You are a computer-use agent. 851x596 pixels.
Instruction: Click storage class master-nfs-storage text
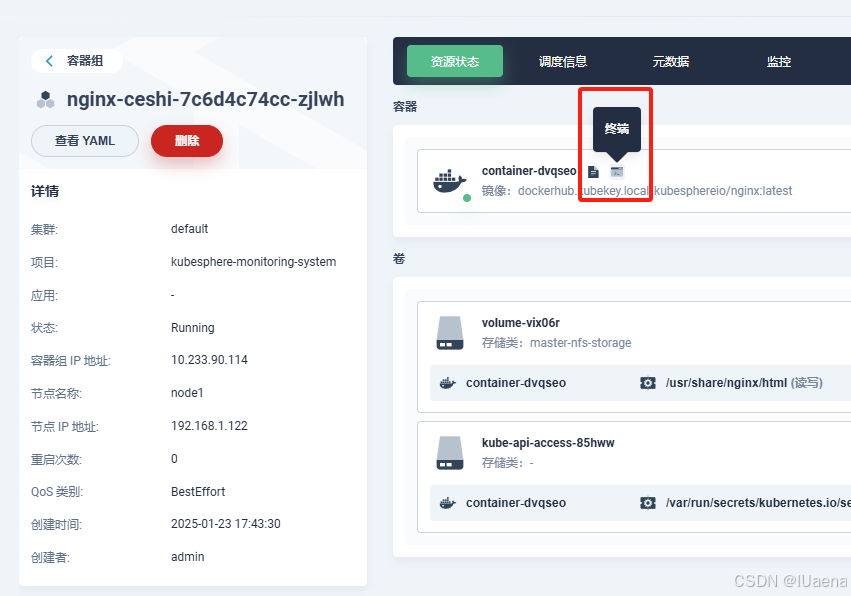[x=580, y=343]
